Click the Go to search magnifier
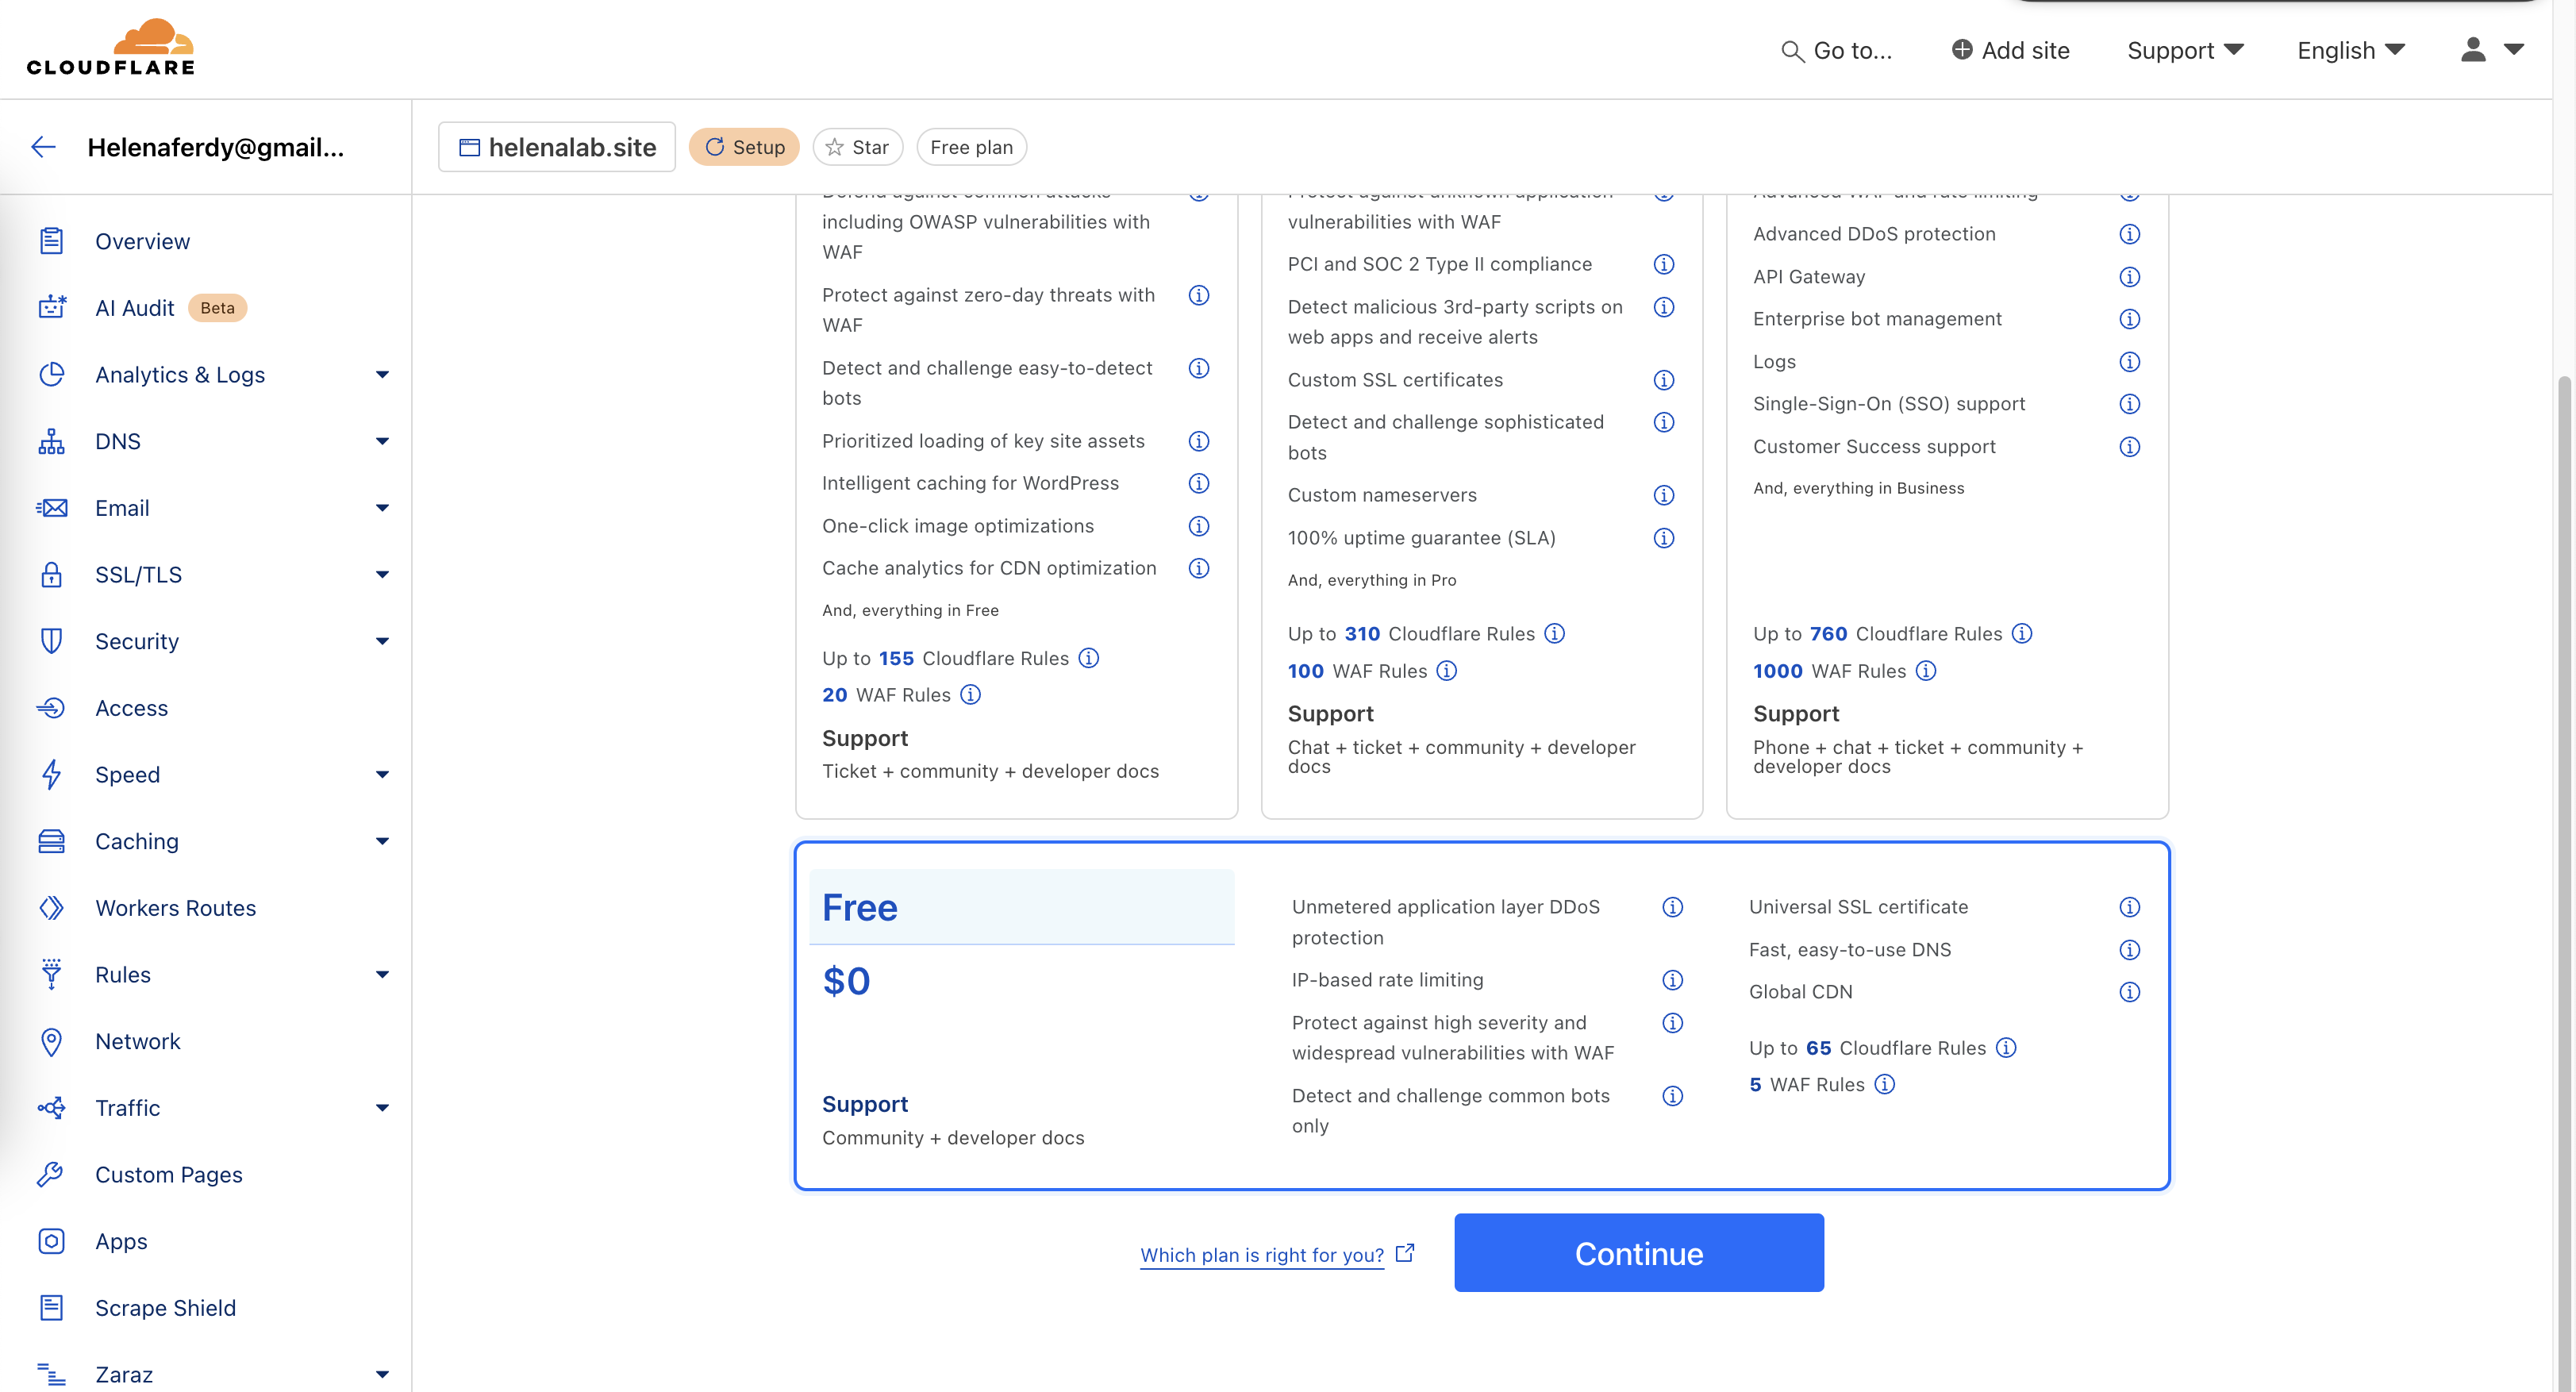The width and height of the screenshot is (2576, 1392). pyautogui.click(x=1791, y=51)
